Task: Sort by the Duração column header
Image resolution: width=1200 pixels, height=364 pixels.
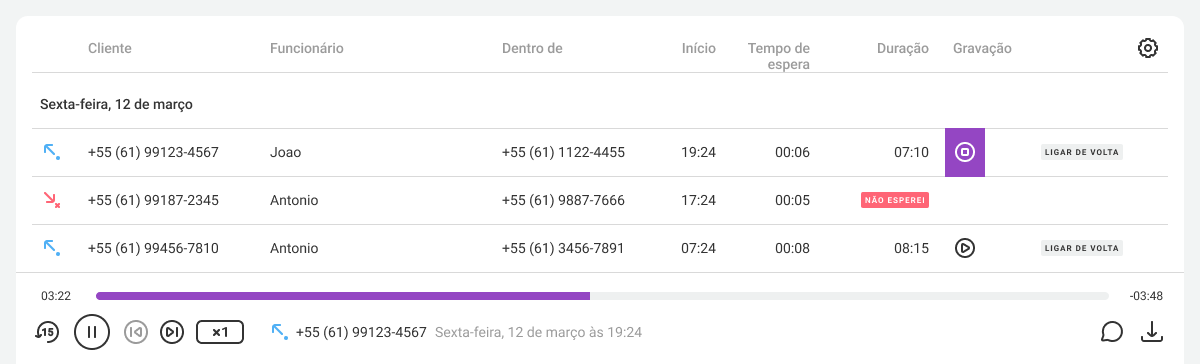Action: [x=903, y=48]
